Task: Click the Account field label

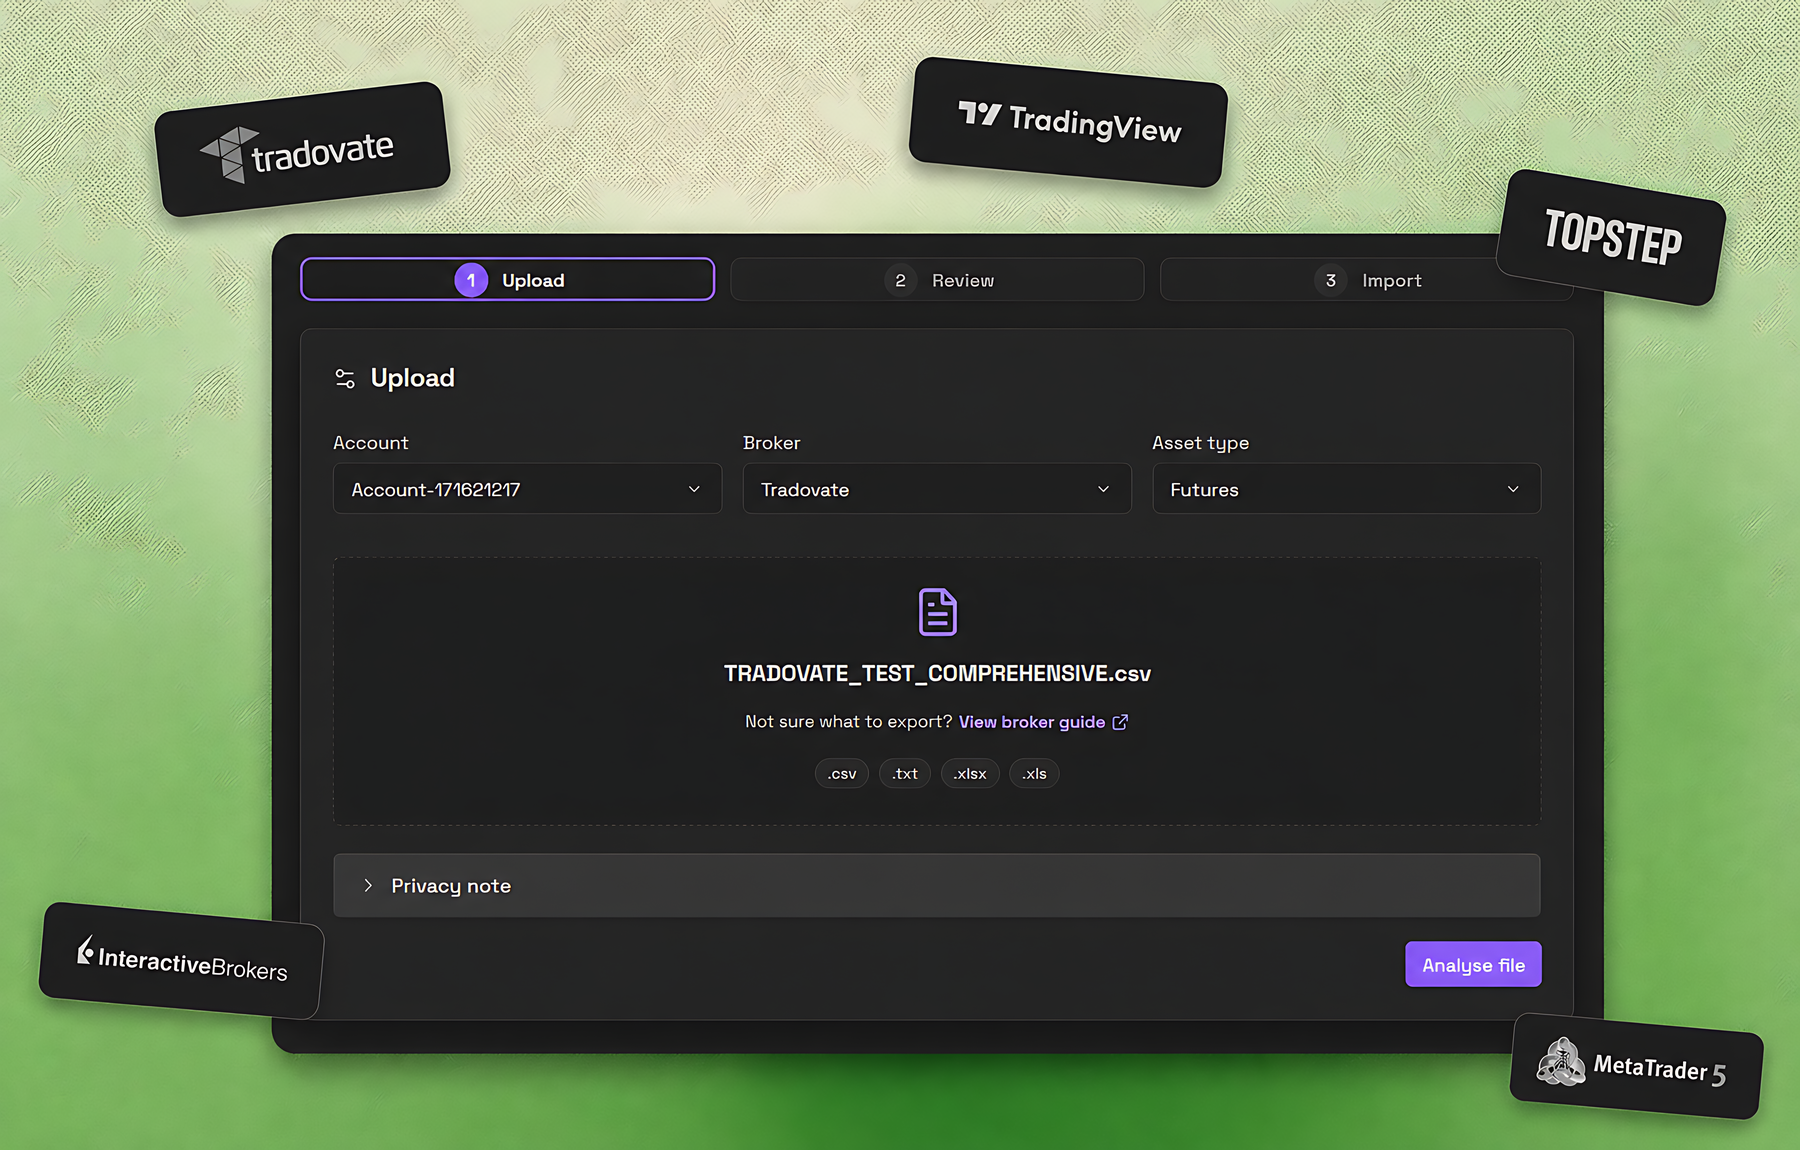Action: coord(371,443)
